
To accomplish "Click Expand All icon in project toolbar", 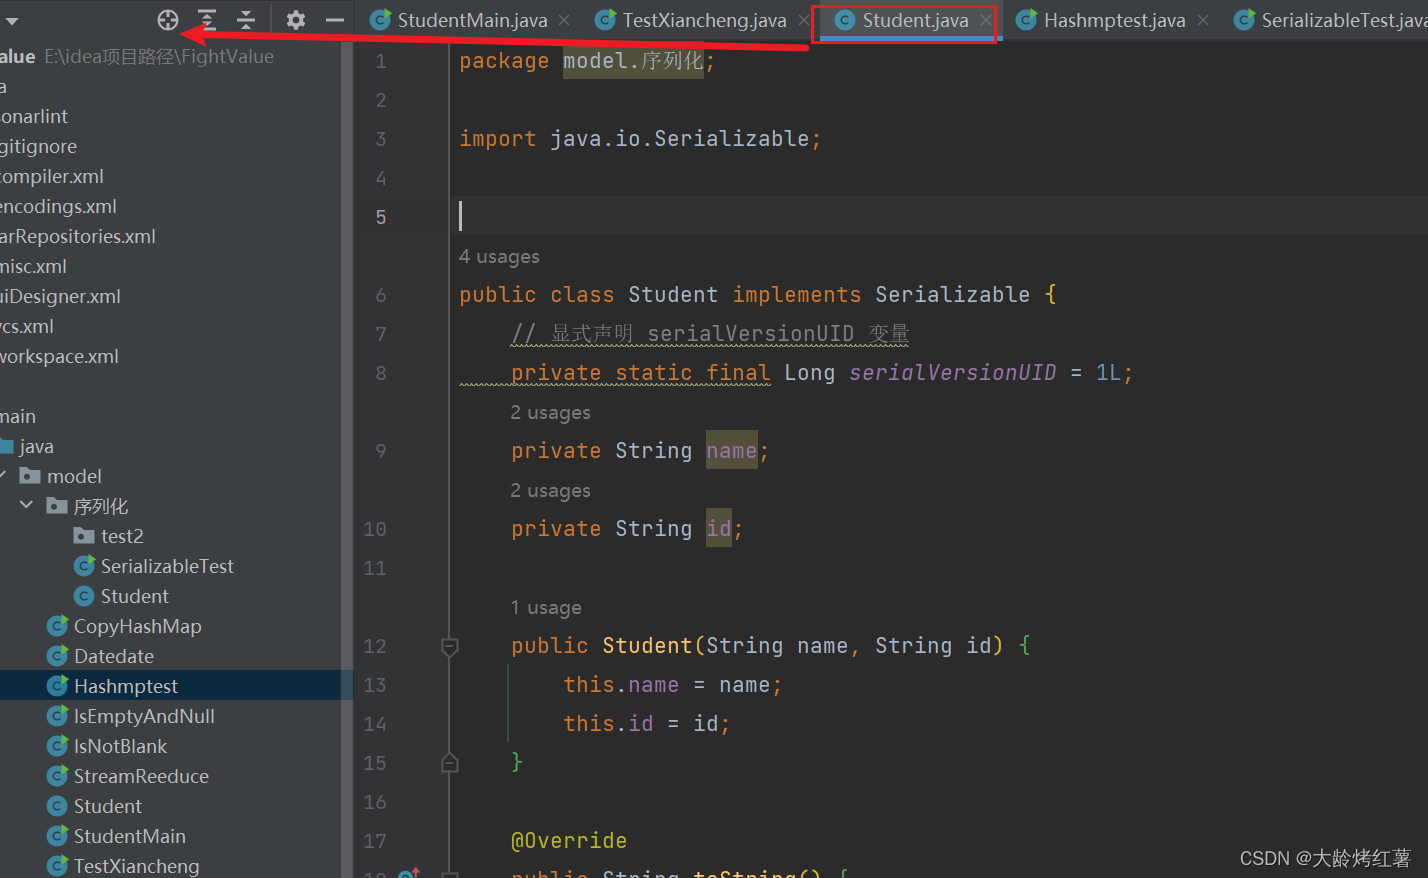I will pos(207,19).
